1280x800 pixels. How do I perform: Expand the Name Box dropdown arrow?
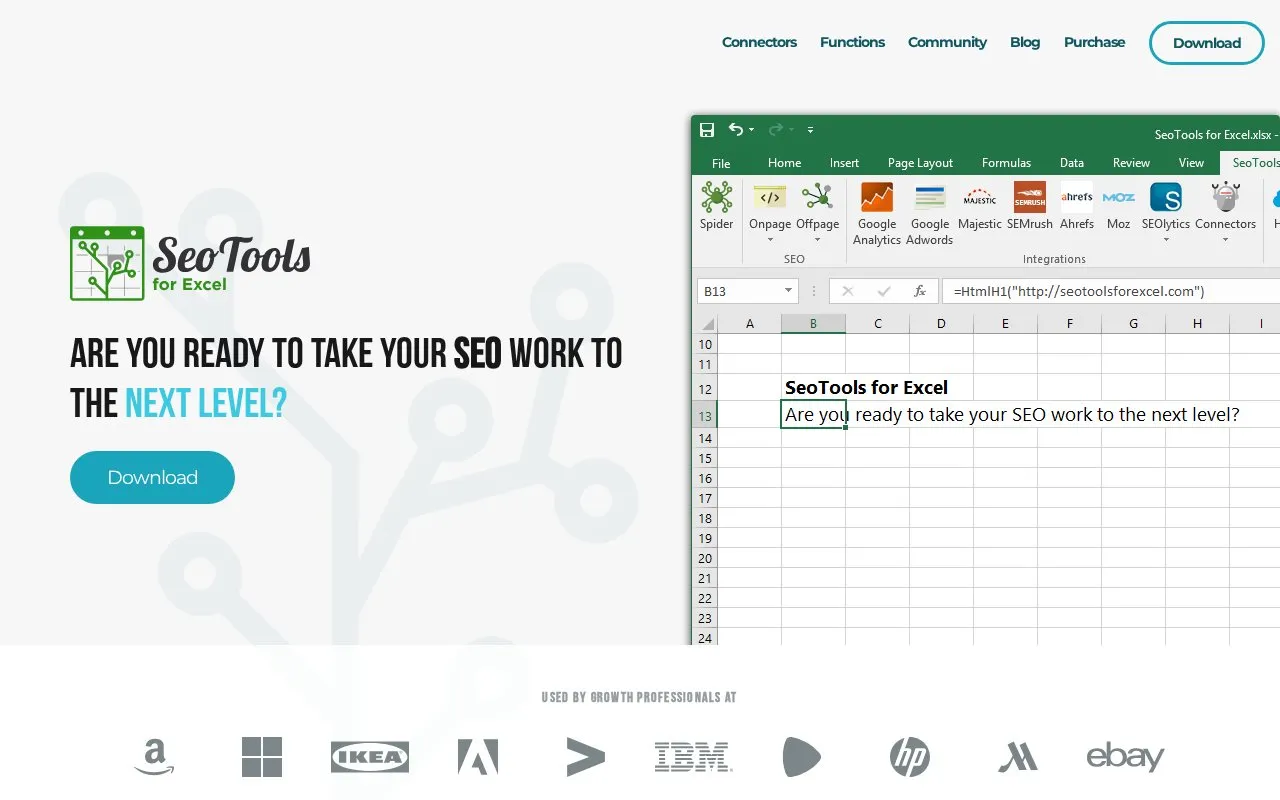tap(789, 291)
